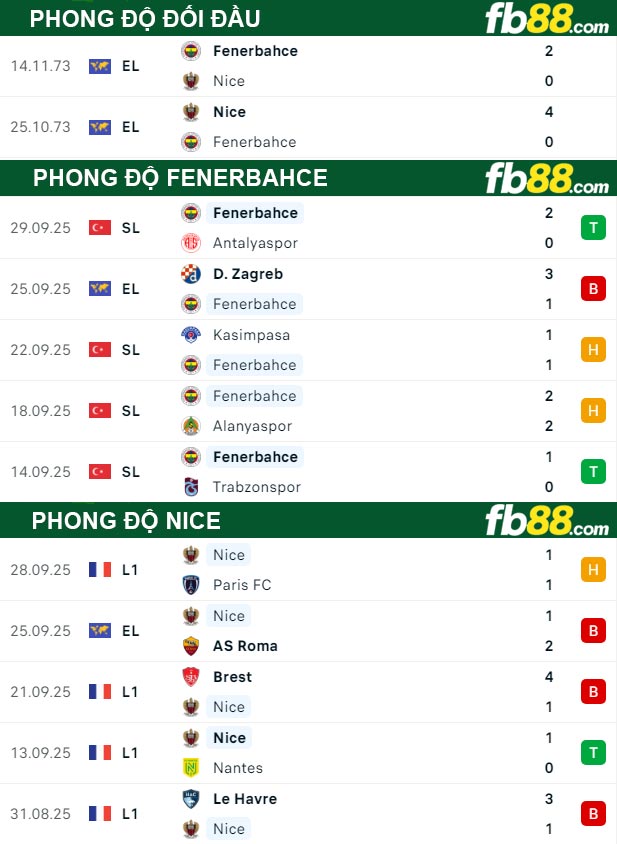Click the Trabzonspor club crest
This screenshot has height=844, width=617.
(190, 487)
